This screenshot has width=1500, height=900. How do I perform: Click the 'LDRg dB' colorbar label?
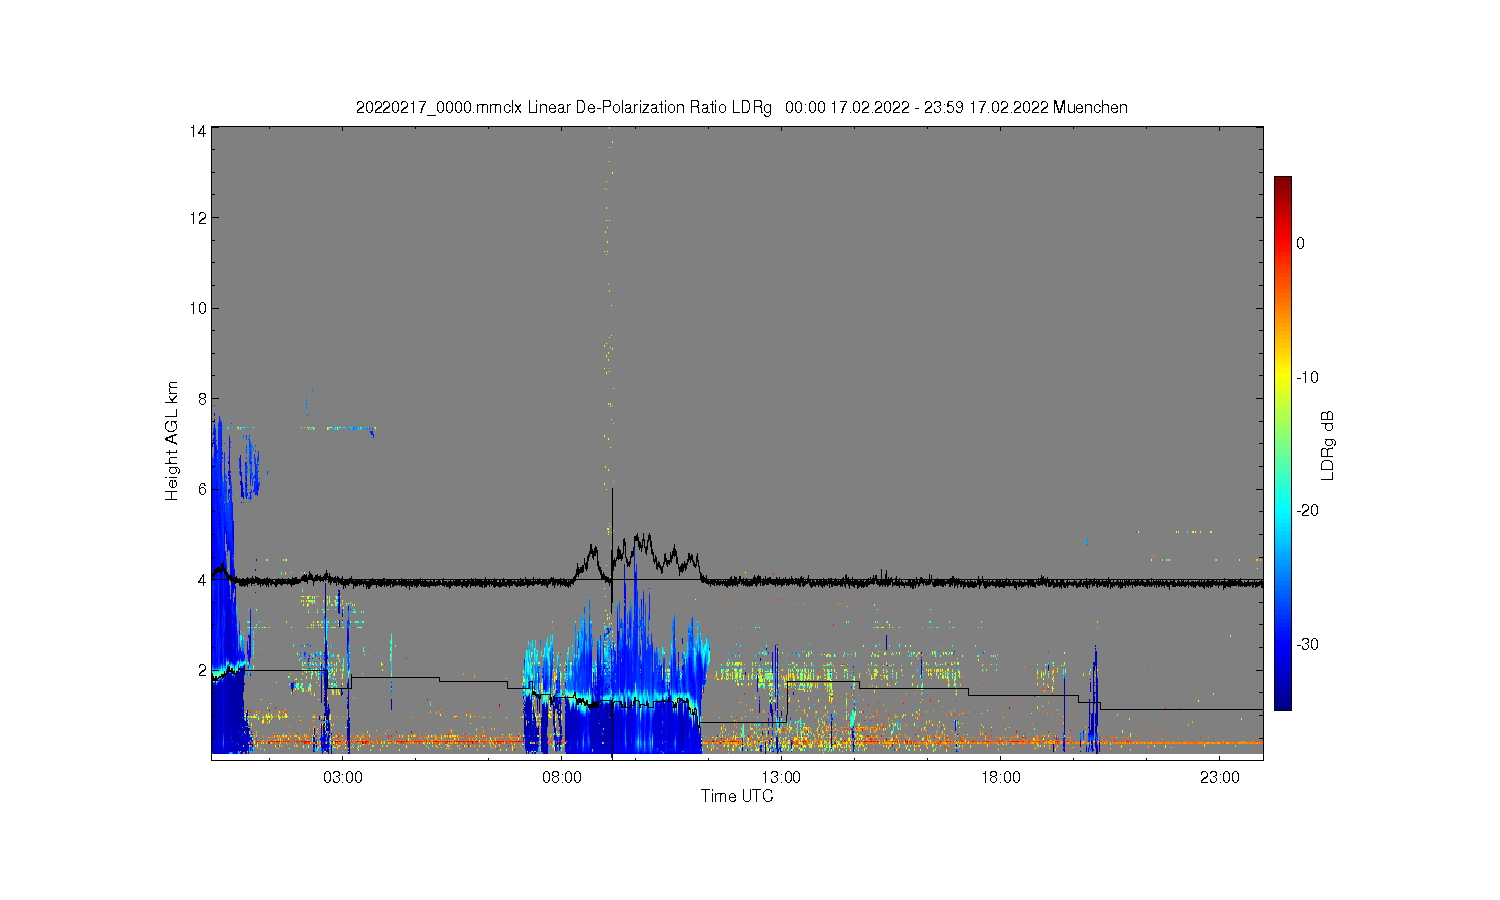click(1327, 446)
